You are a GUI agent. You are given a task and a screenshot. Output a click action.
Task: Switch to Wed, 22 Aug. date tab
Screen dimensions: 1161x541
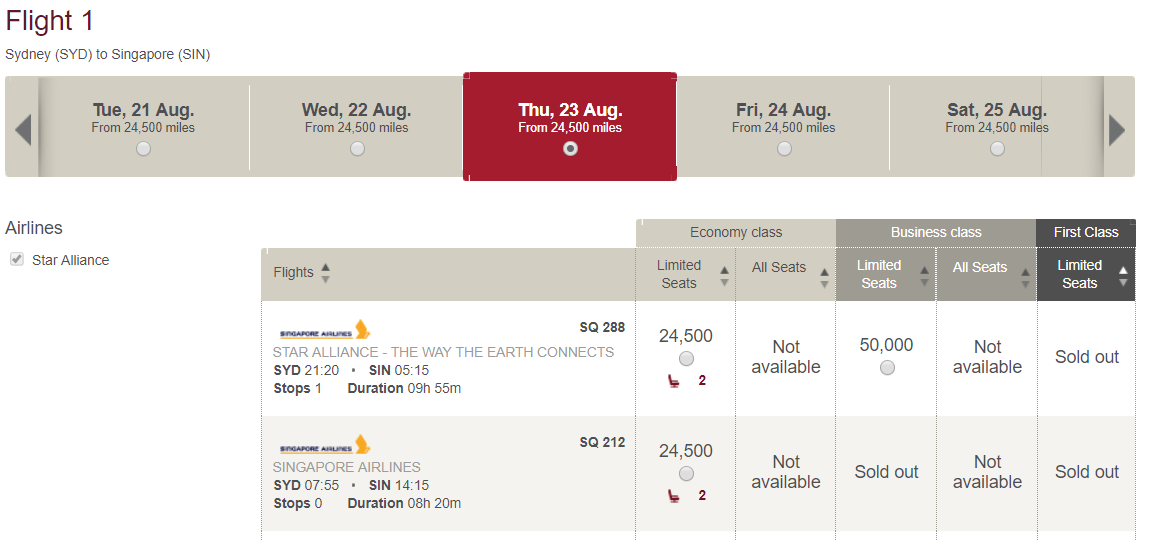pyautogui.click(x=357, y=127)
